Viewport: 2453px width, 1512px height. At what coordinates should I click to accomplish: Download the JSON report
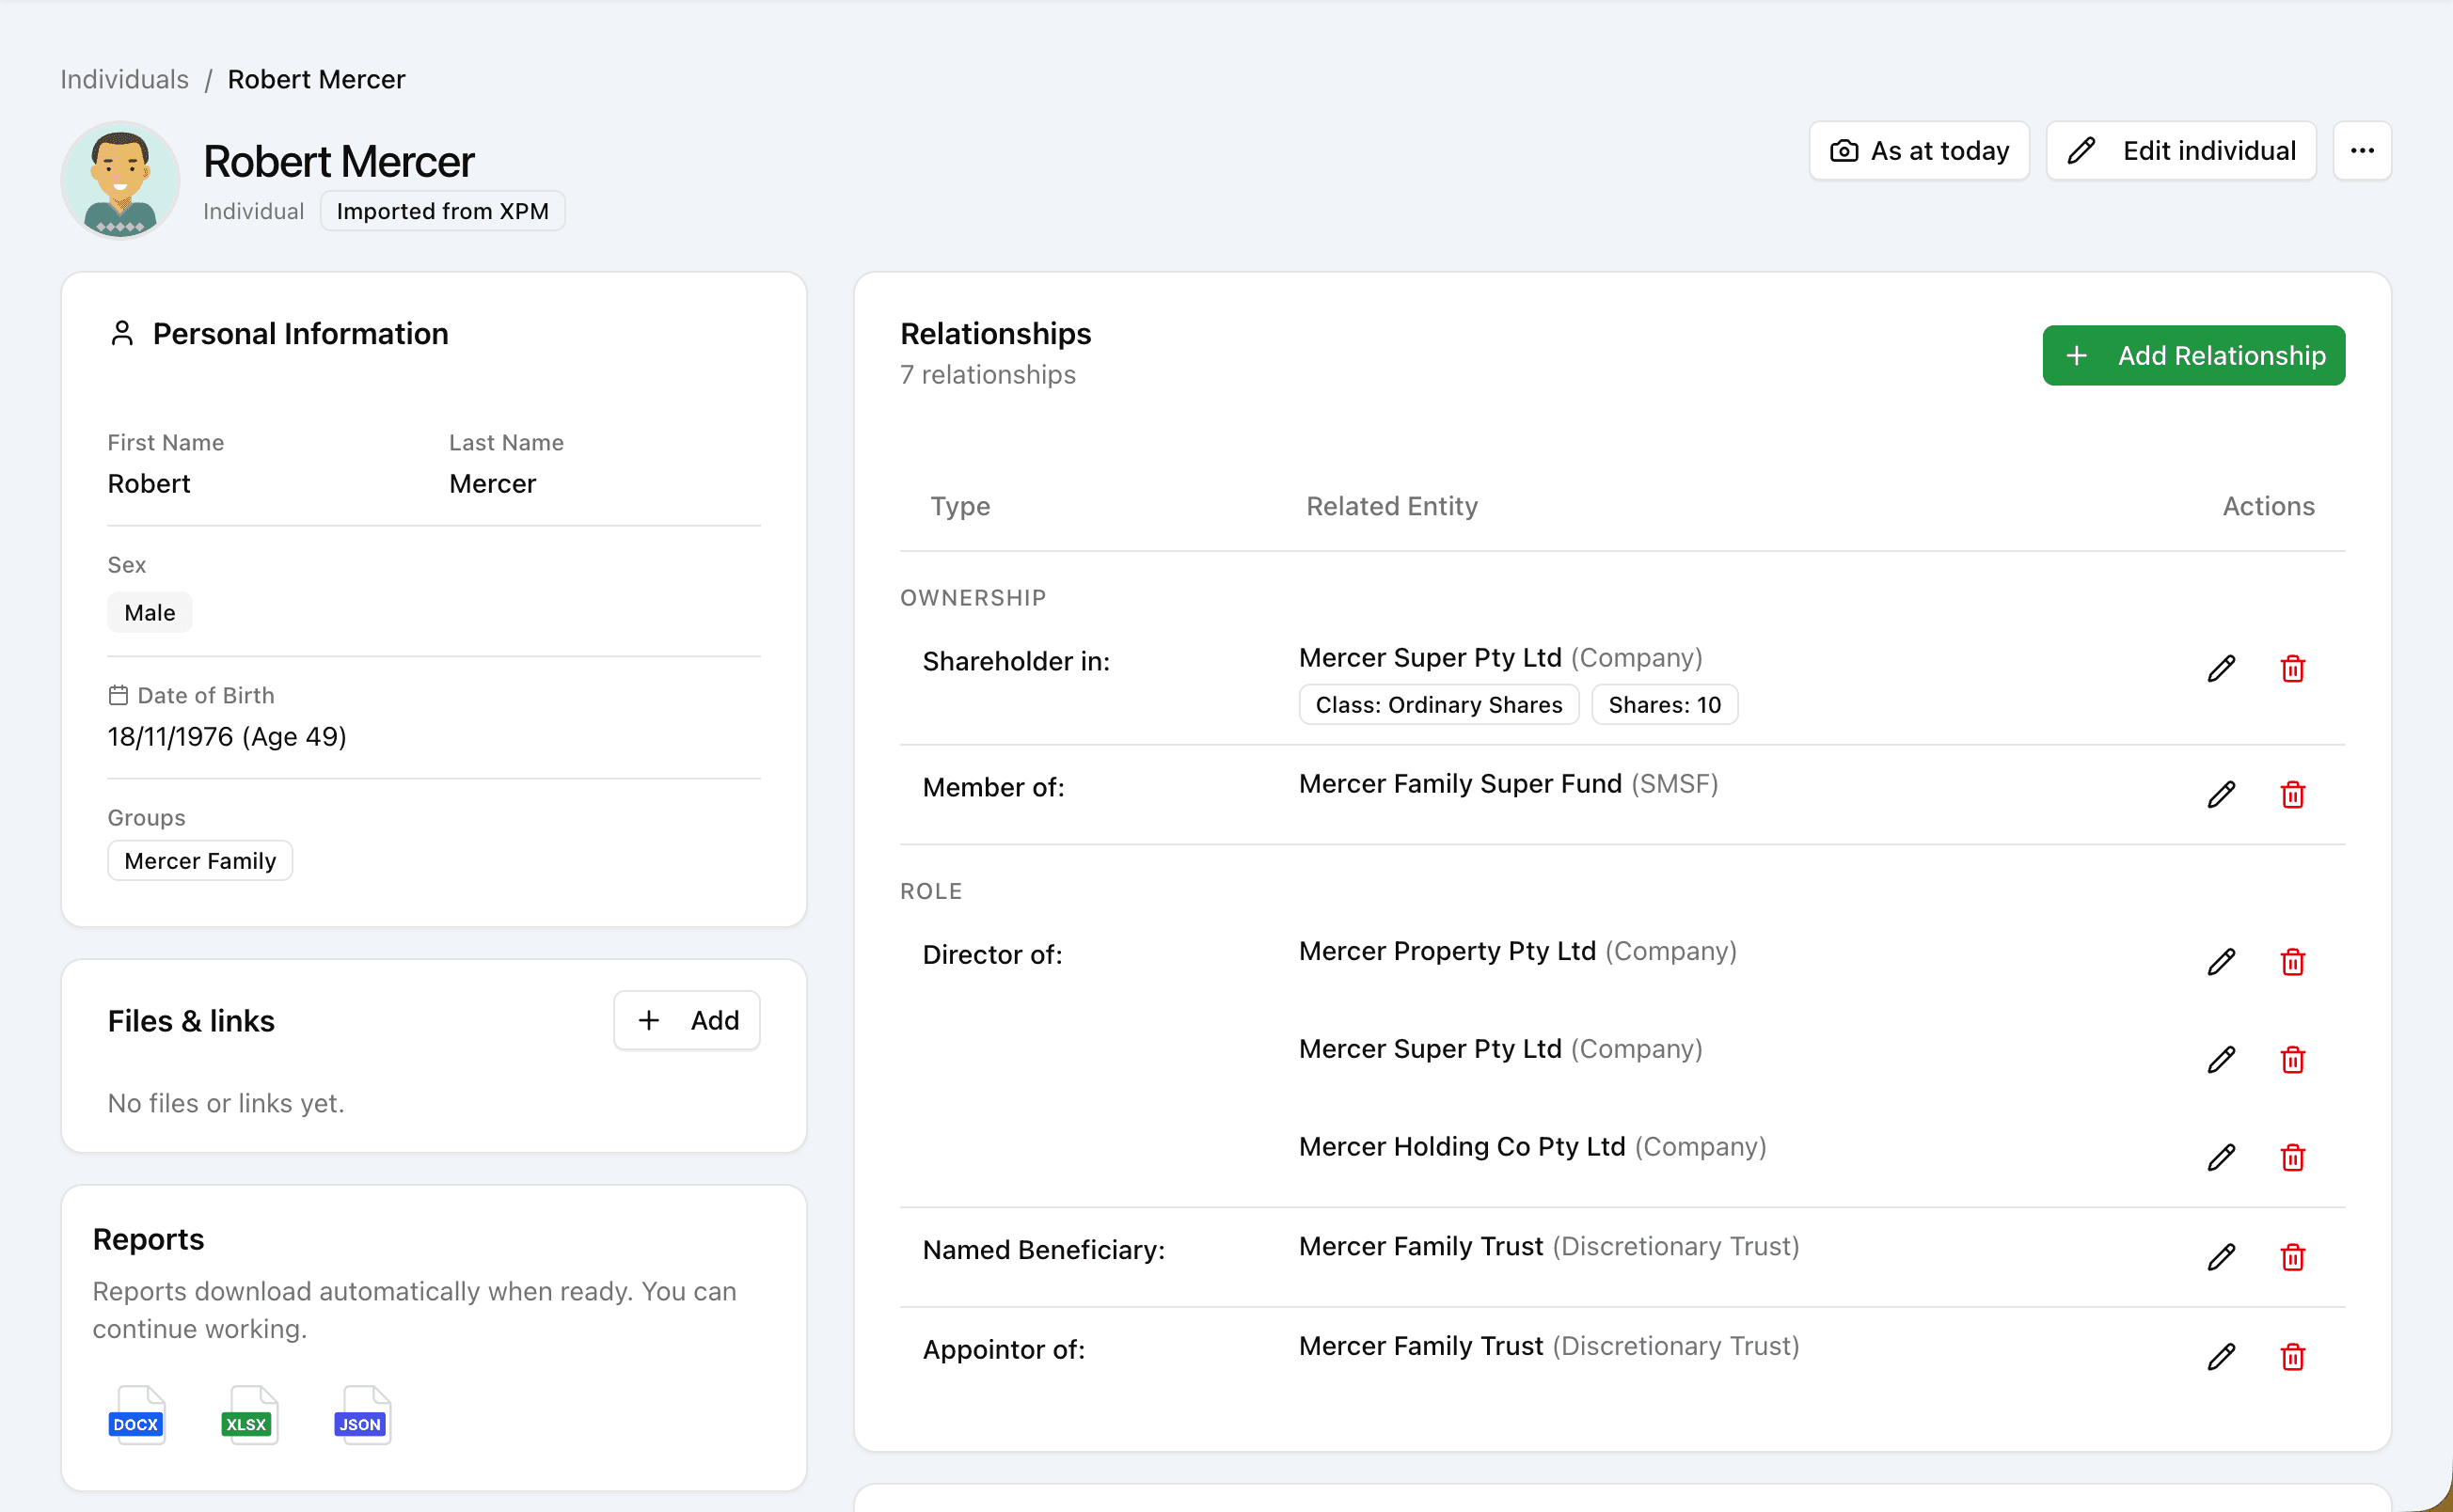[362, 1415]
